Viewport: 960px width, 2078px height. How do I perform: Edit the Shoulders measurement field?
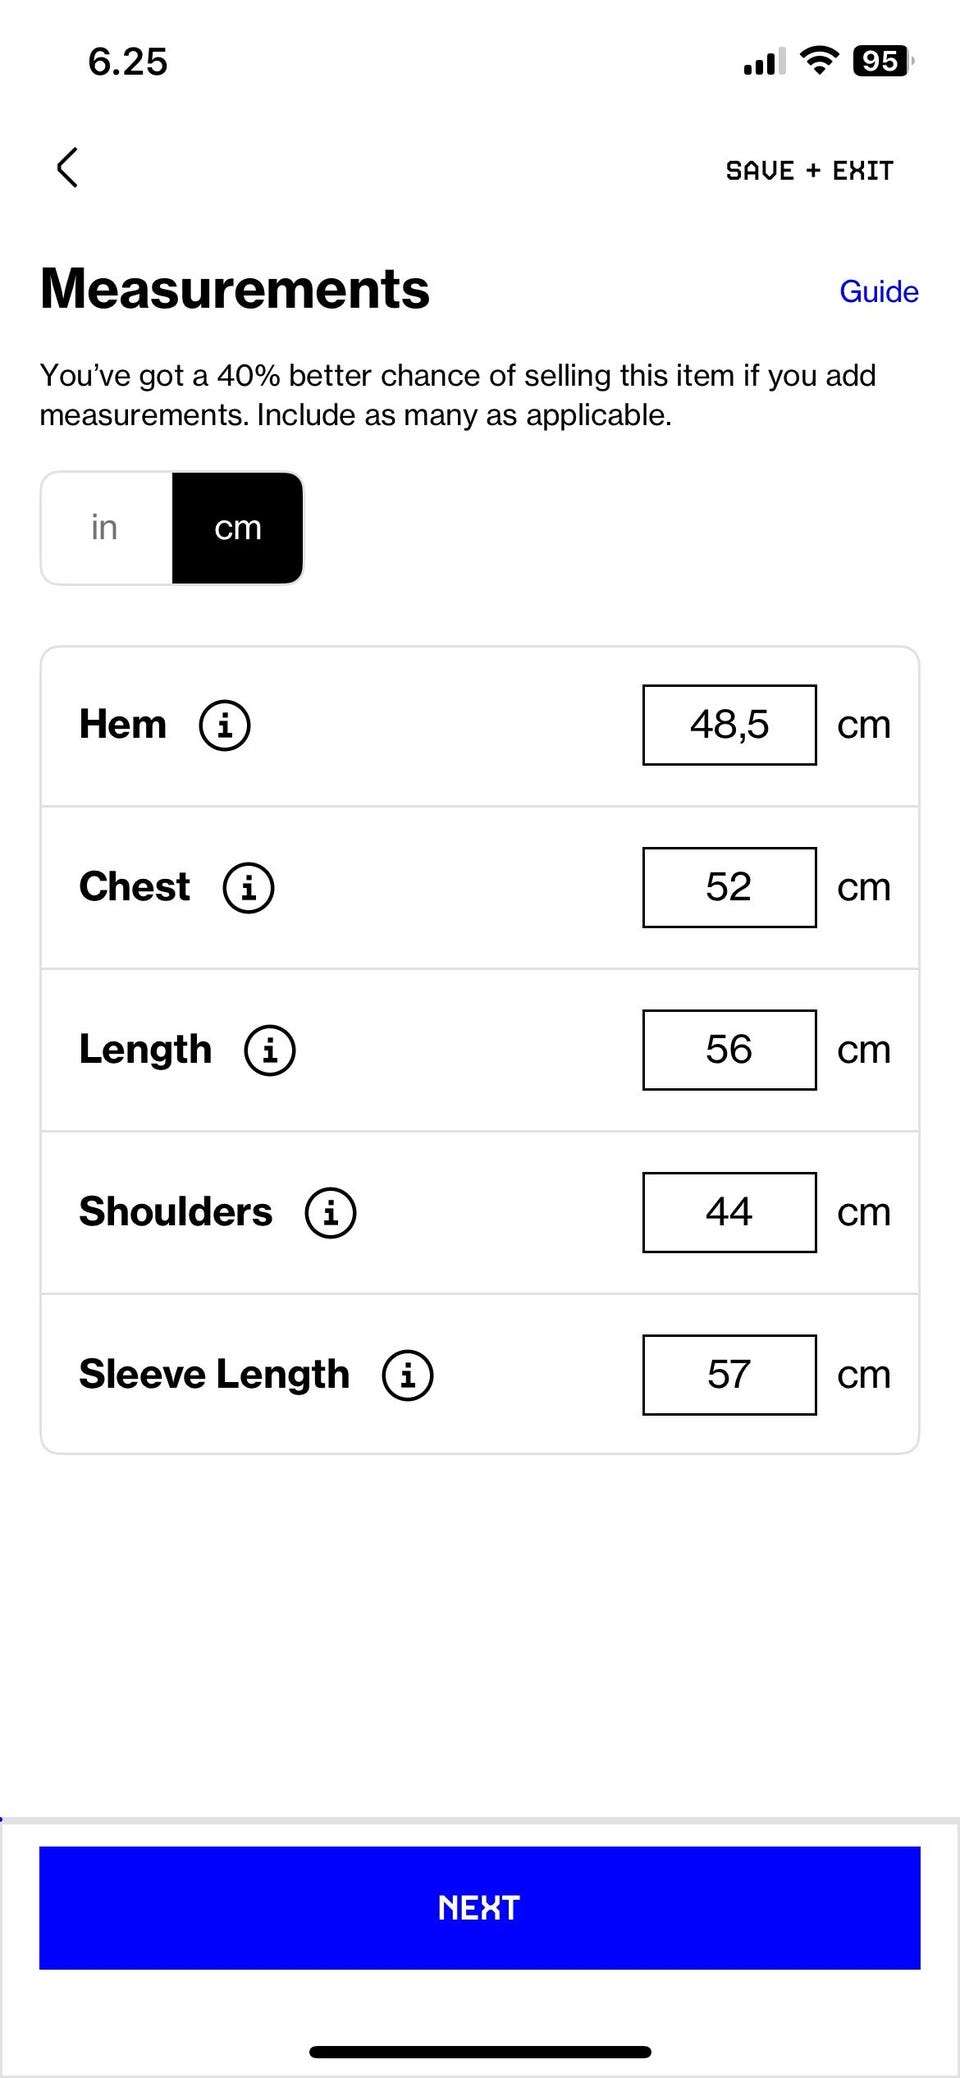[729, 1212]
